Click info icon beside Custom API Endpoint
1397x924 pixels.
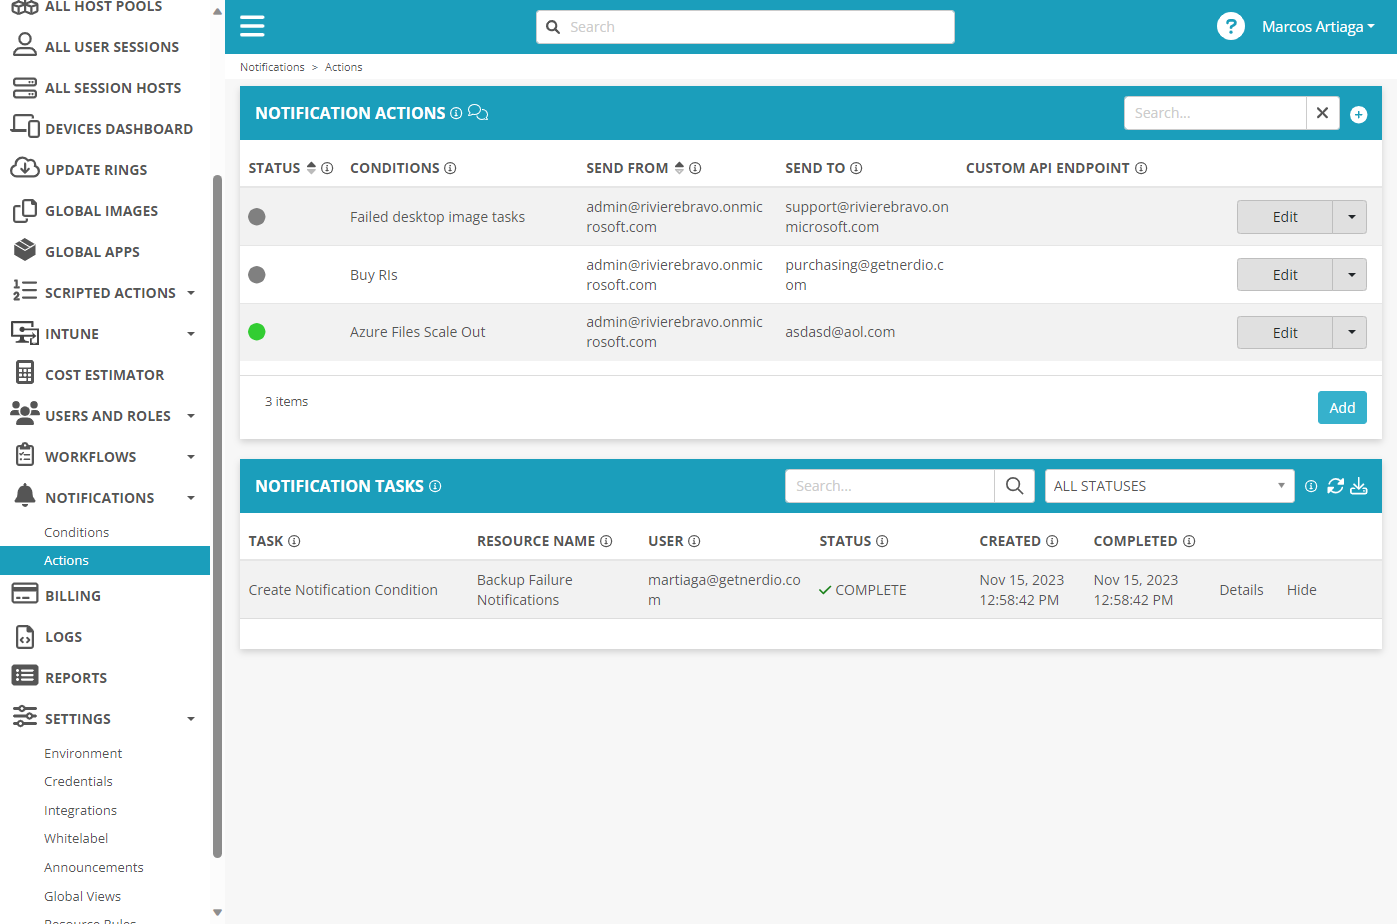[x=1141, y=168]
